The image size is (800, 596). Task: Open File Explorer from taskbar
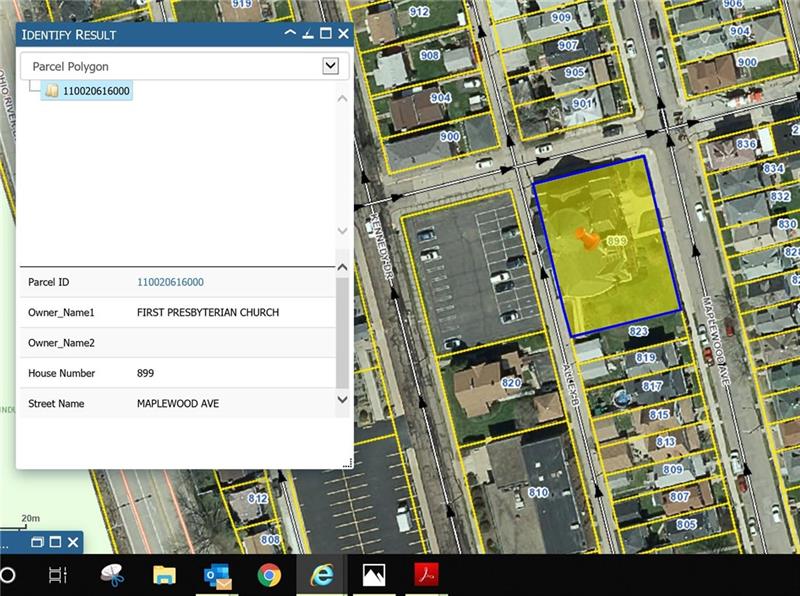pyautogui.click(x=164, y=575)
